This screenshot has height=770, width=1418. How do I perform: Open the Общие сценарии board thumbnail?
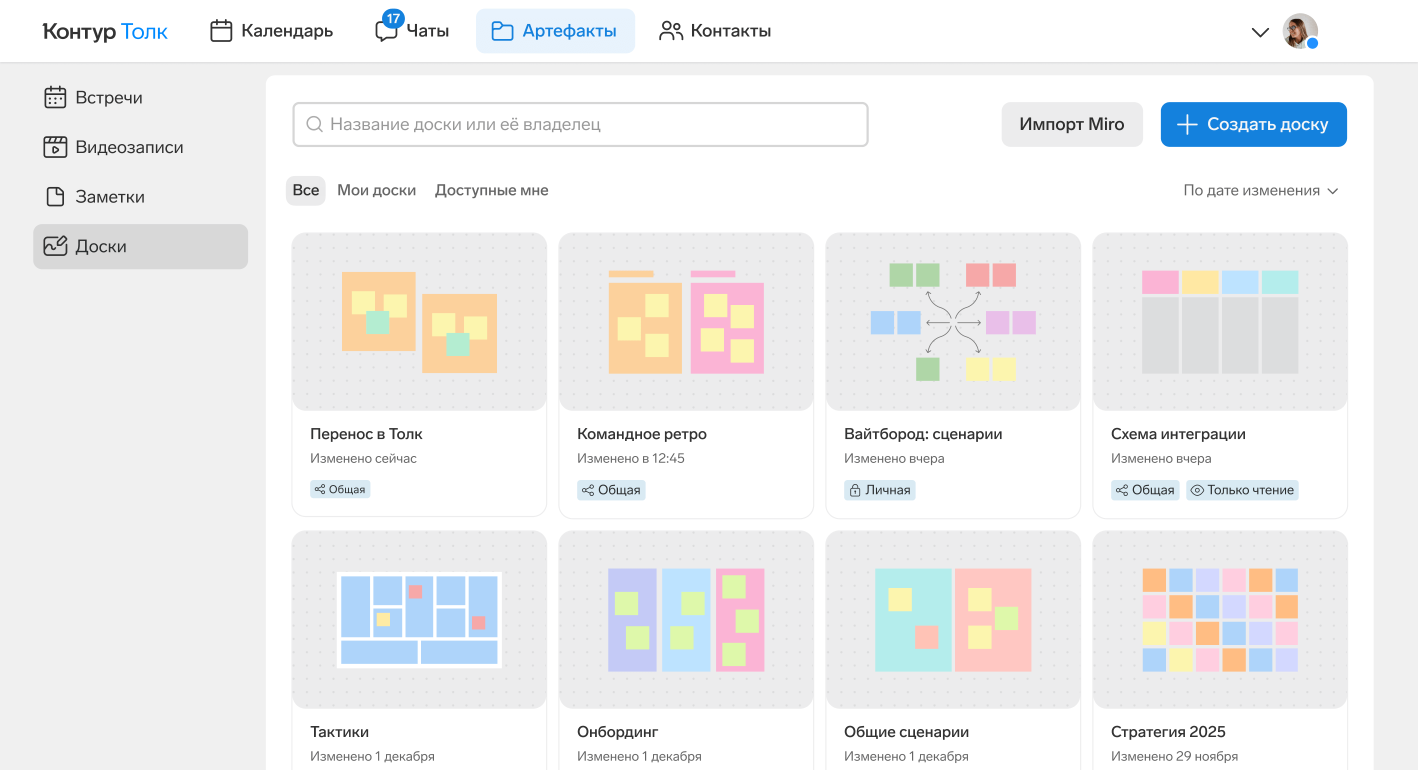click(953, 620)
